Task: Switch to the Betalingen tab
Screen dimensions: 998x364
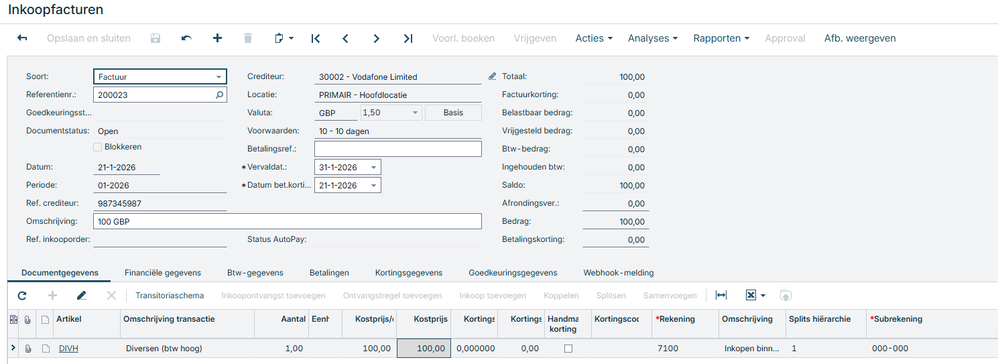Action: tap(329, 272)
